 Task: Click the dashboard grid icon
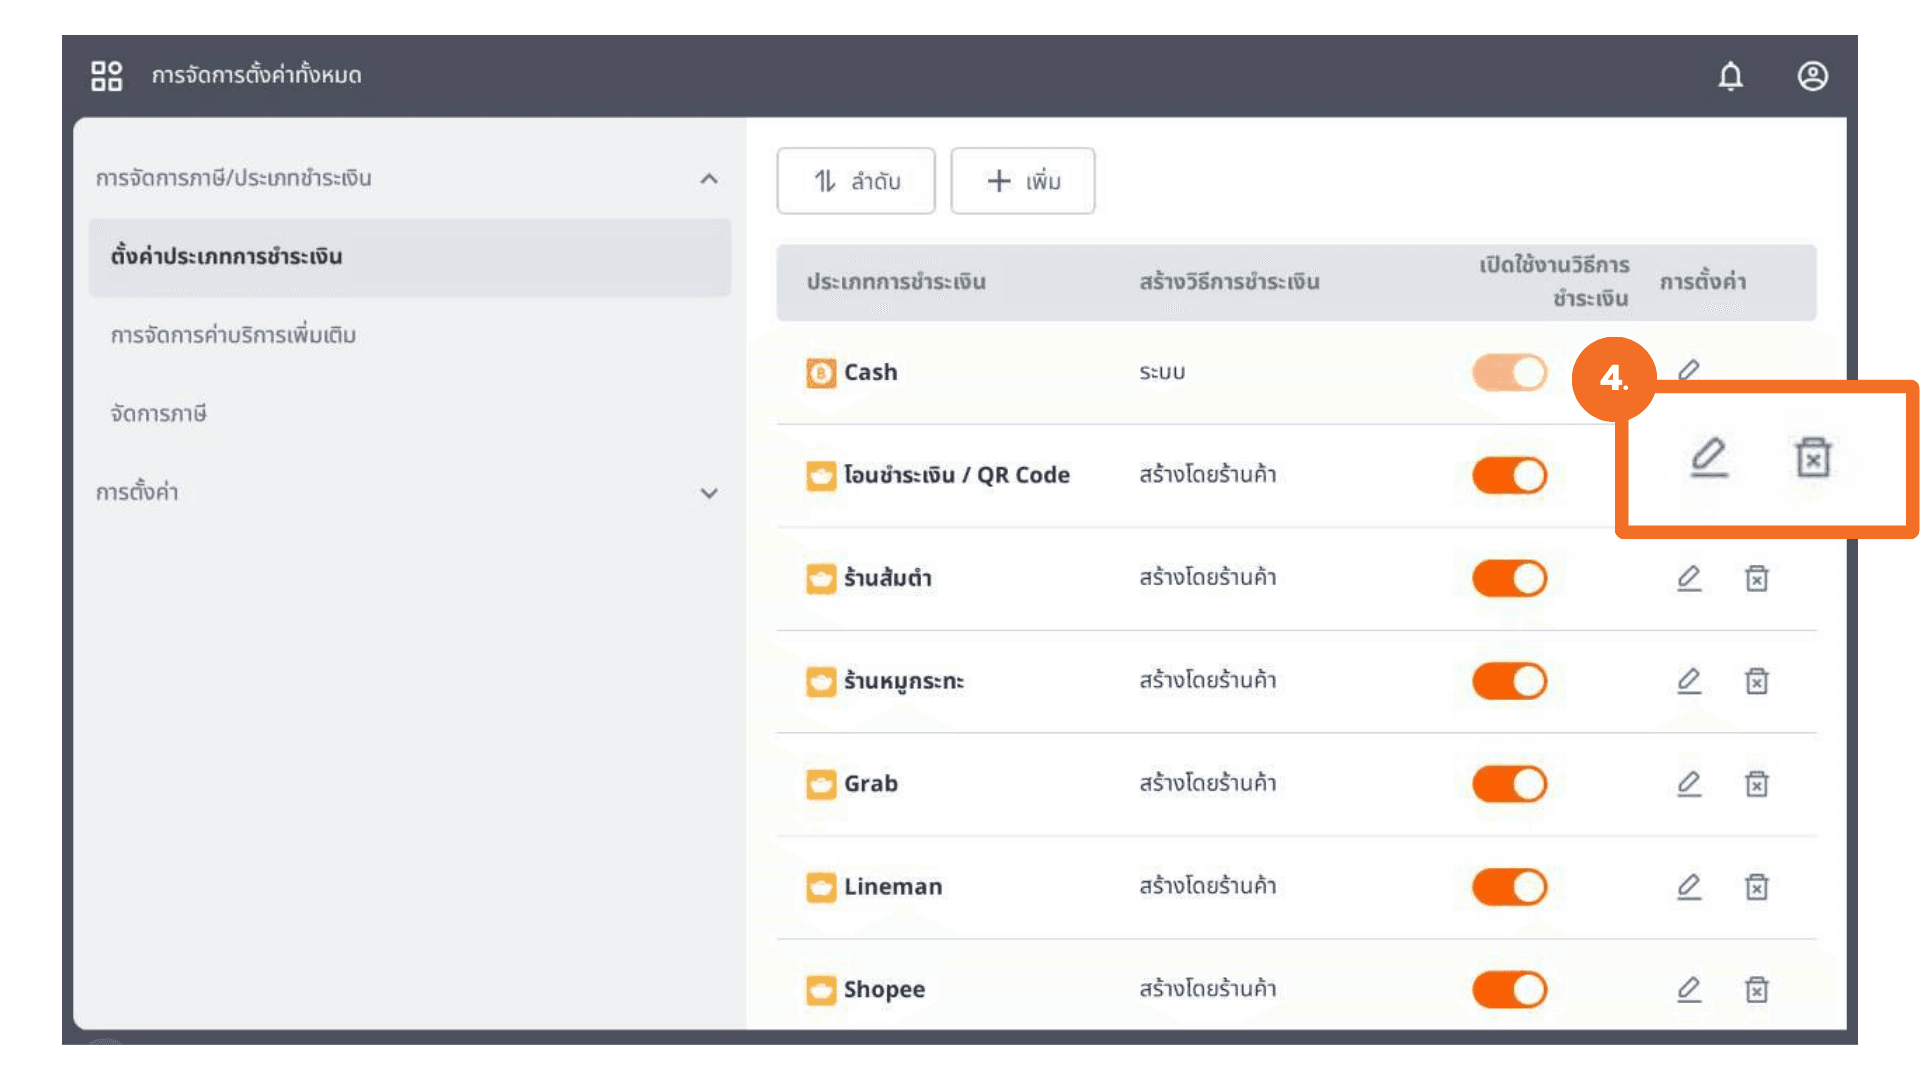[x=106, y=76]
